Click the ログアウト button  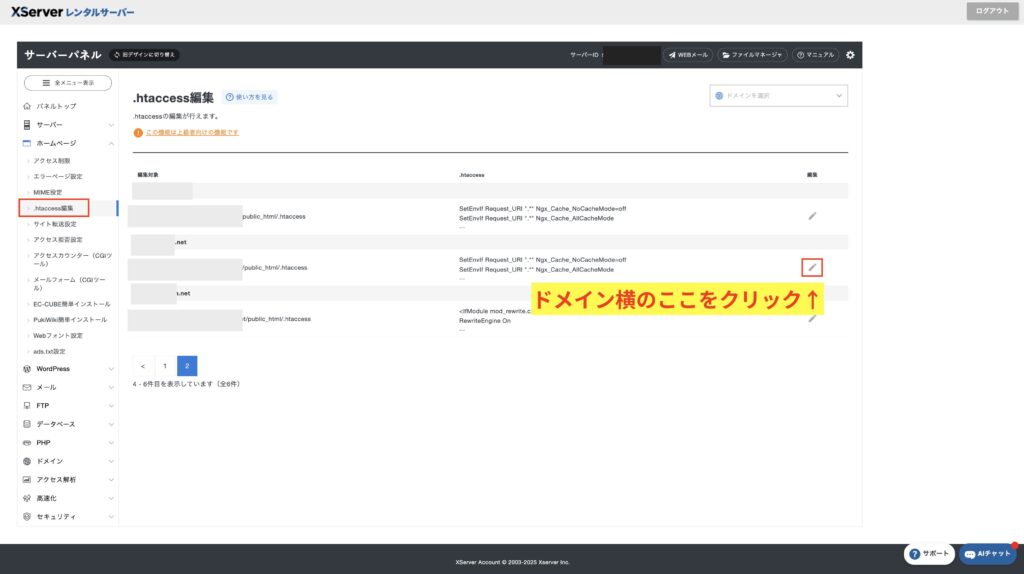pos(991,11)
